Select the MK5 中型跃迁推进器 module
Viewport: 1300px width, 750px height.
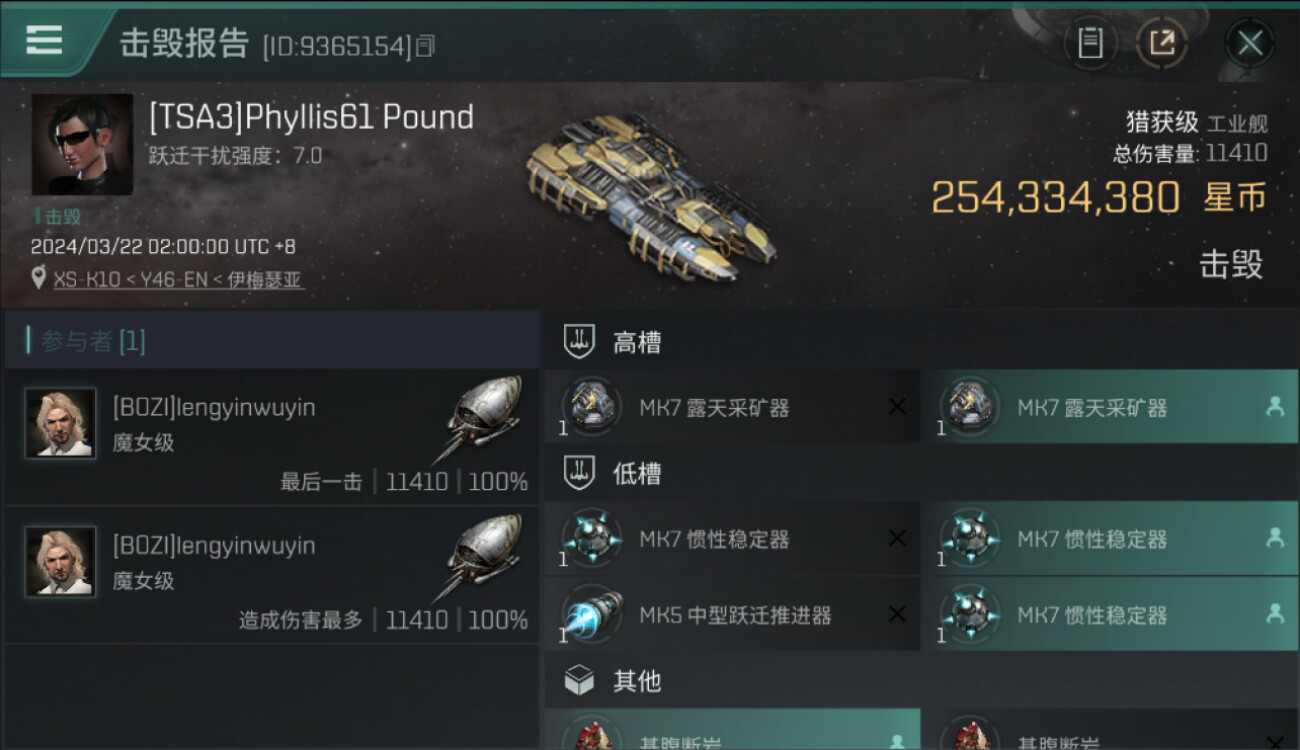[732, 615]
